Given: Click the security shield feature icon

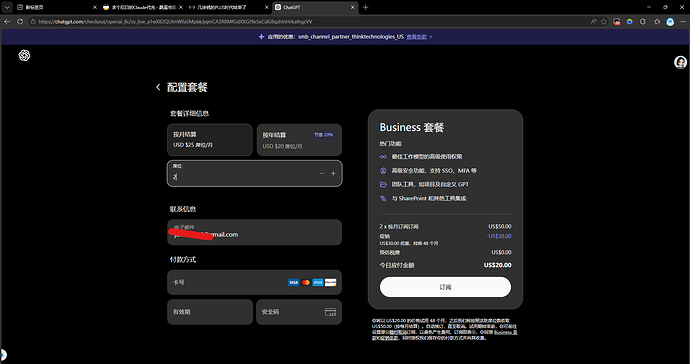Looking at the screenshot, I should pyautogui.click(x=383, y=170).
